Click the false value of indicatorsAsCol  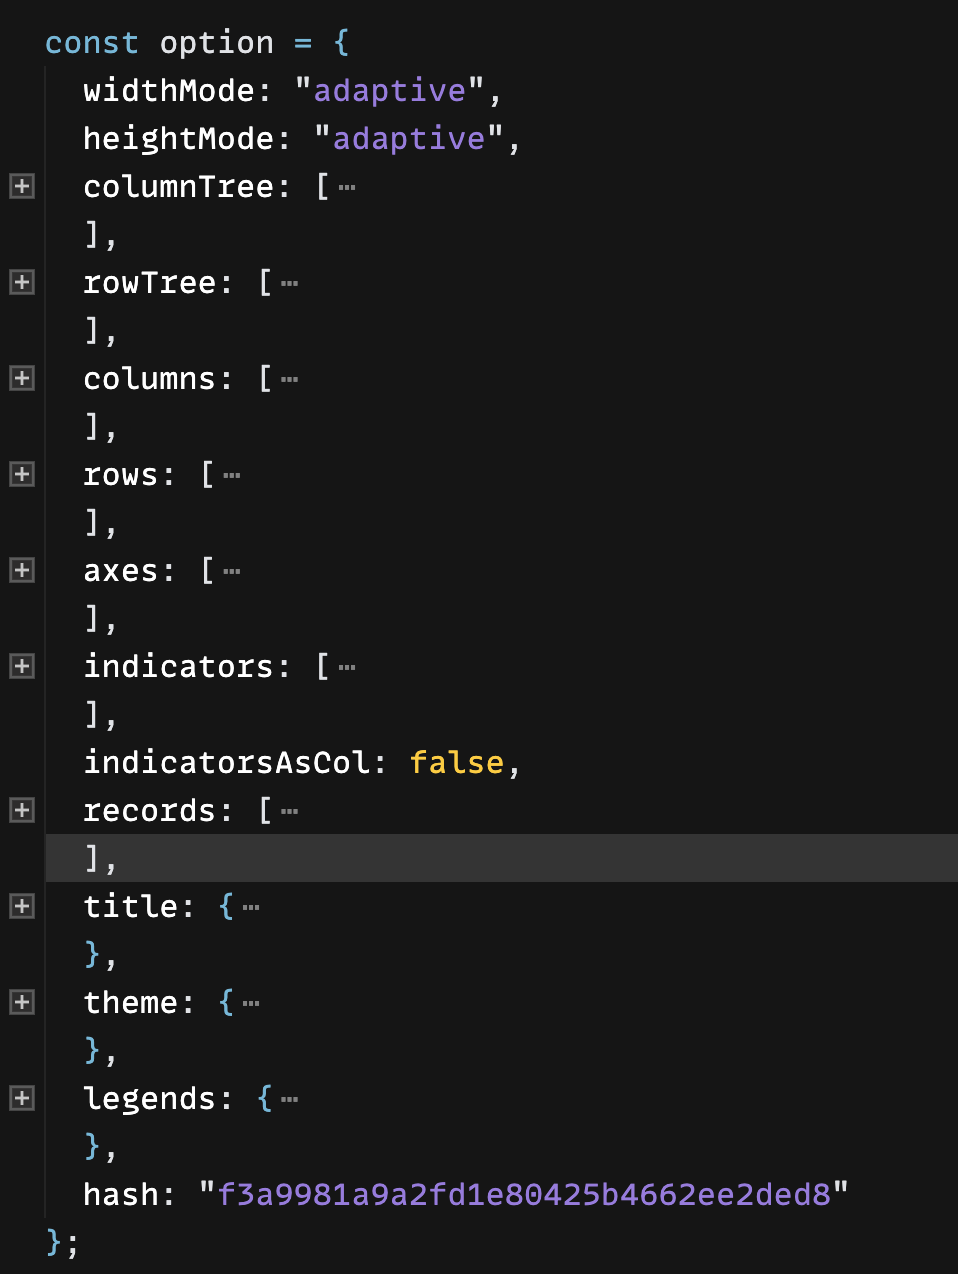coord(456,763)
